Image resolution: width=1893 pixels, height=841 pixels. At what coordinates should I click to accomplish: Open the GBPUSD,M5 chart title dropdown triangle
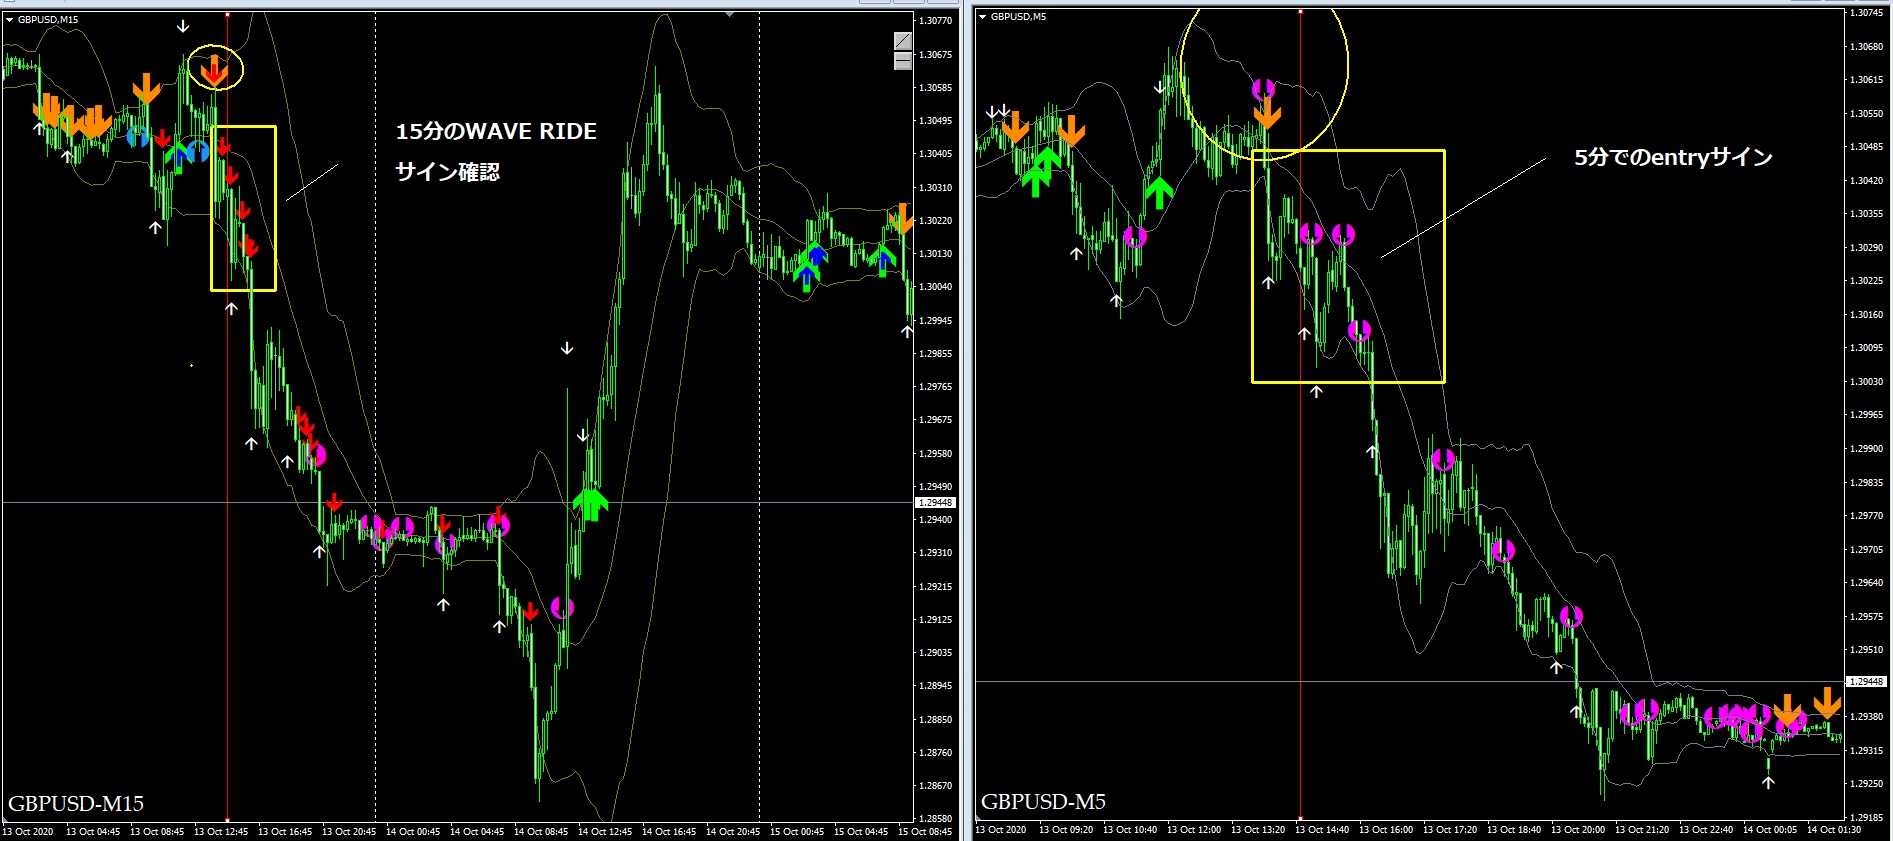pyautogui.click(x=983, y=16)
